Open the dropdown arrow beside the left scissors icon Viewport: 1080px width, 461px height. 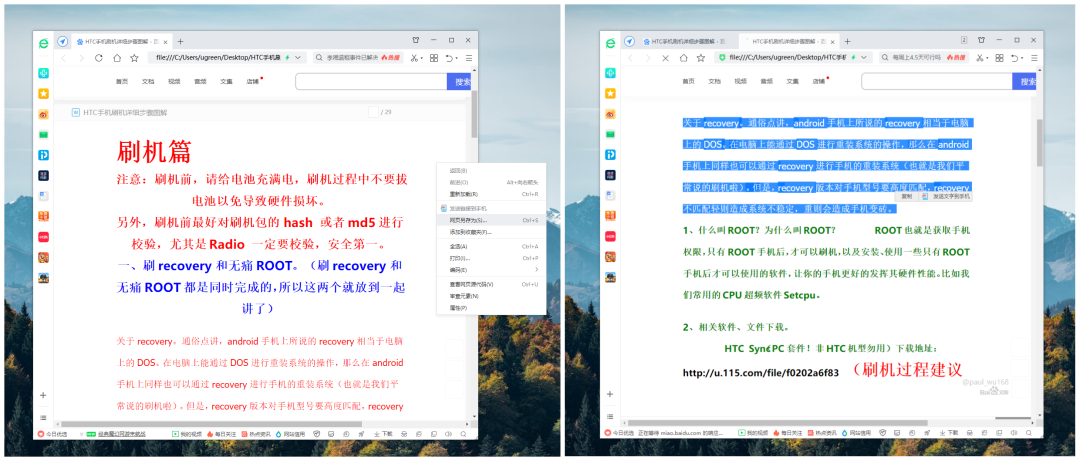(422, 59)
